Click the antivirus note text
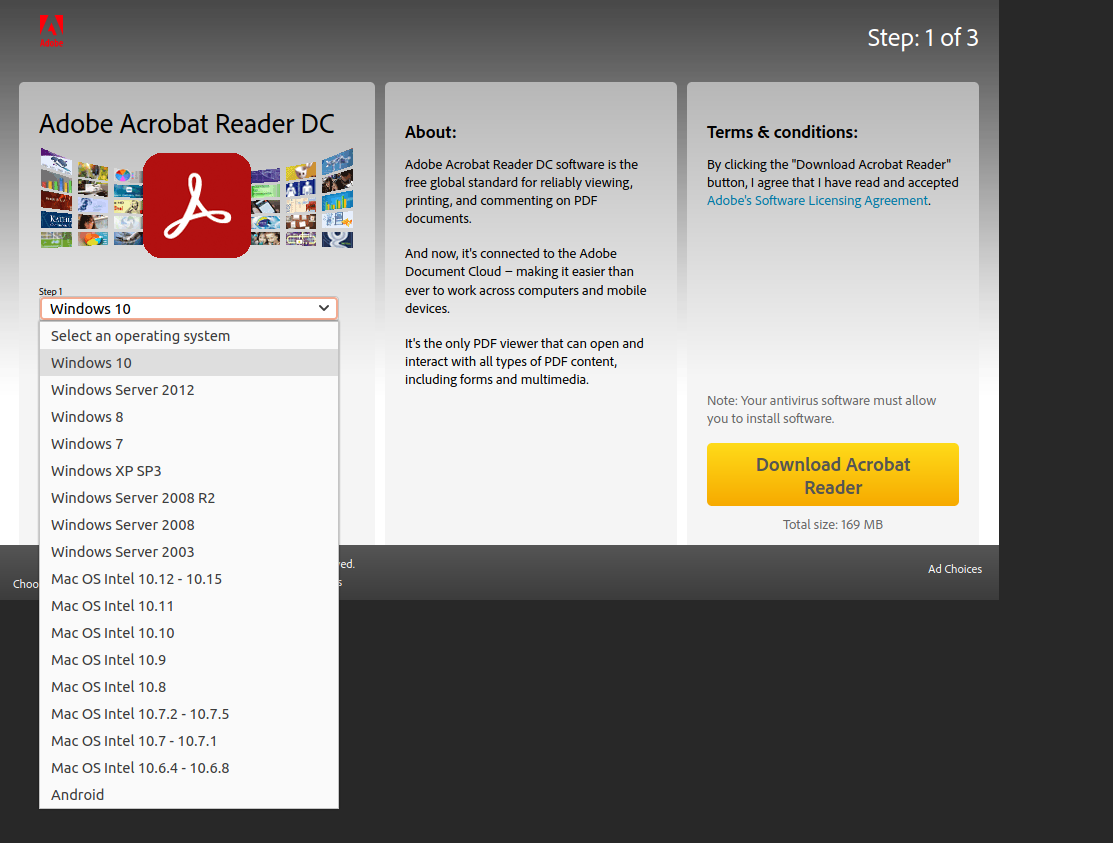 point(821,409)
